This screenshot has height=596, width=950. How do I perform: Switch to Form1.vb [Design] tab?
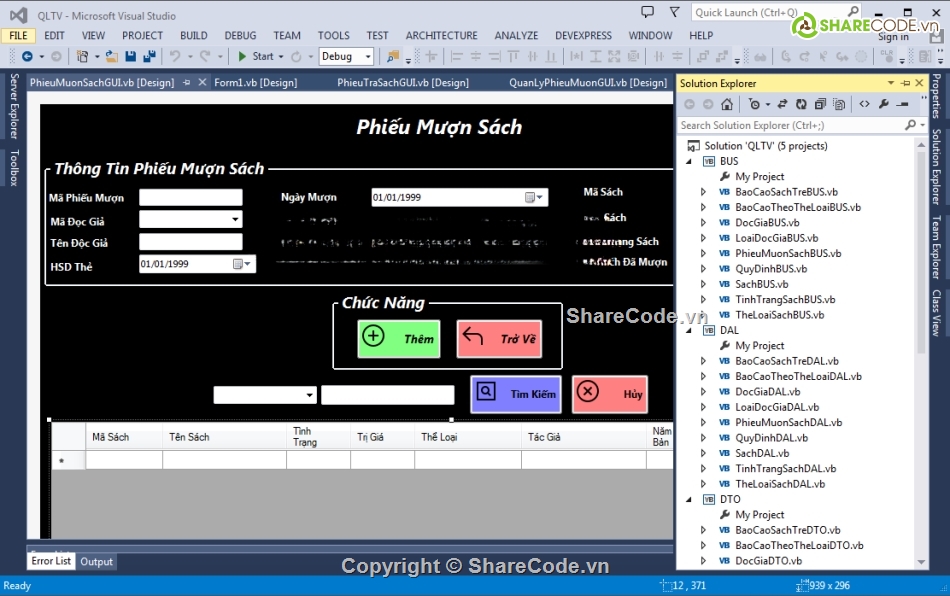click(256, 82)
